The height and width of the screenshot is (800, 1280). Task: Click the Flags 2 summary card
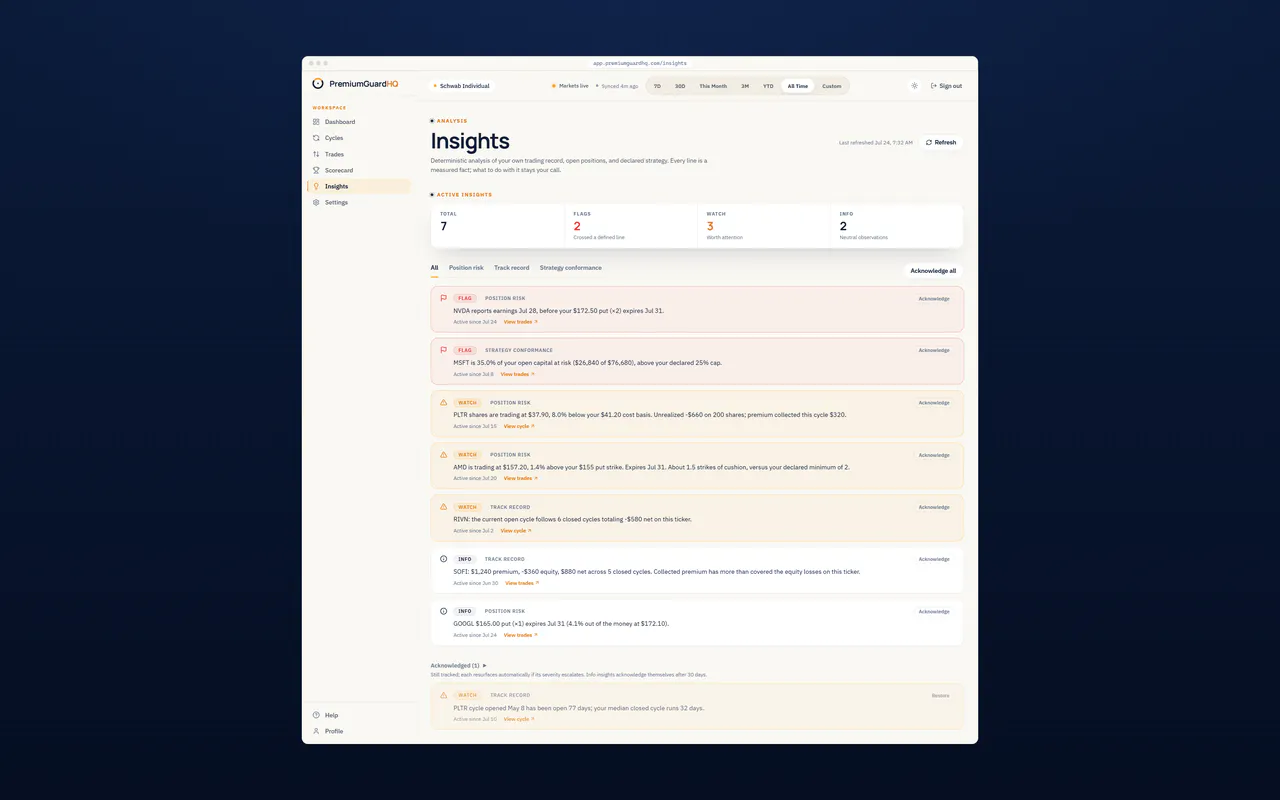[630, 226]
